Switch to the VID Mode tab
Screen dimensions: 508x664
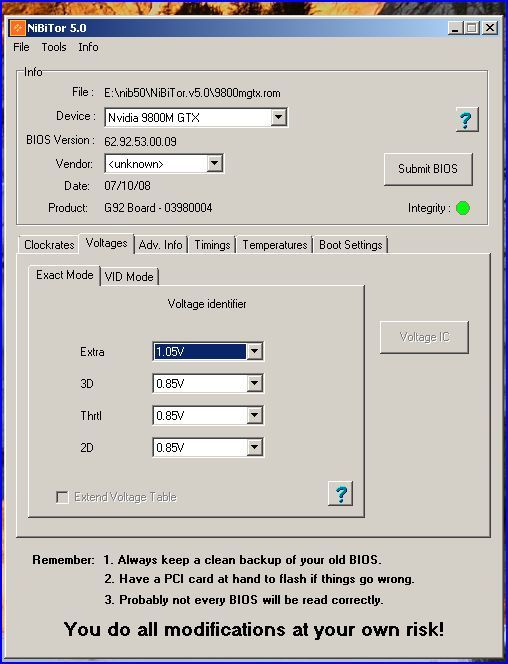[129, 277]
